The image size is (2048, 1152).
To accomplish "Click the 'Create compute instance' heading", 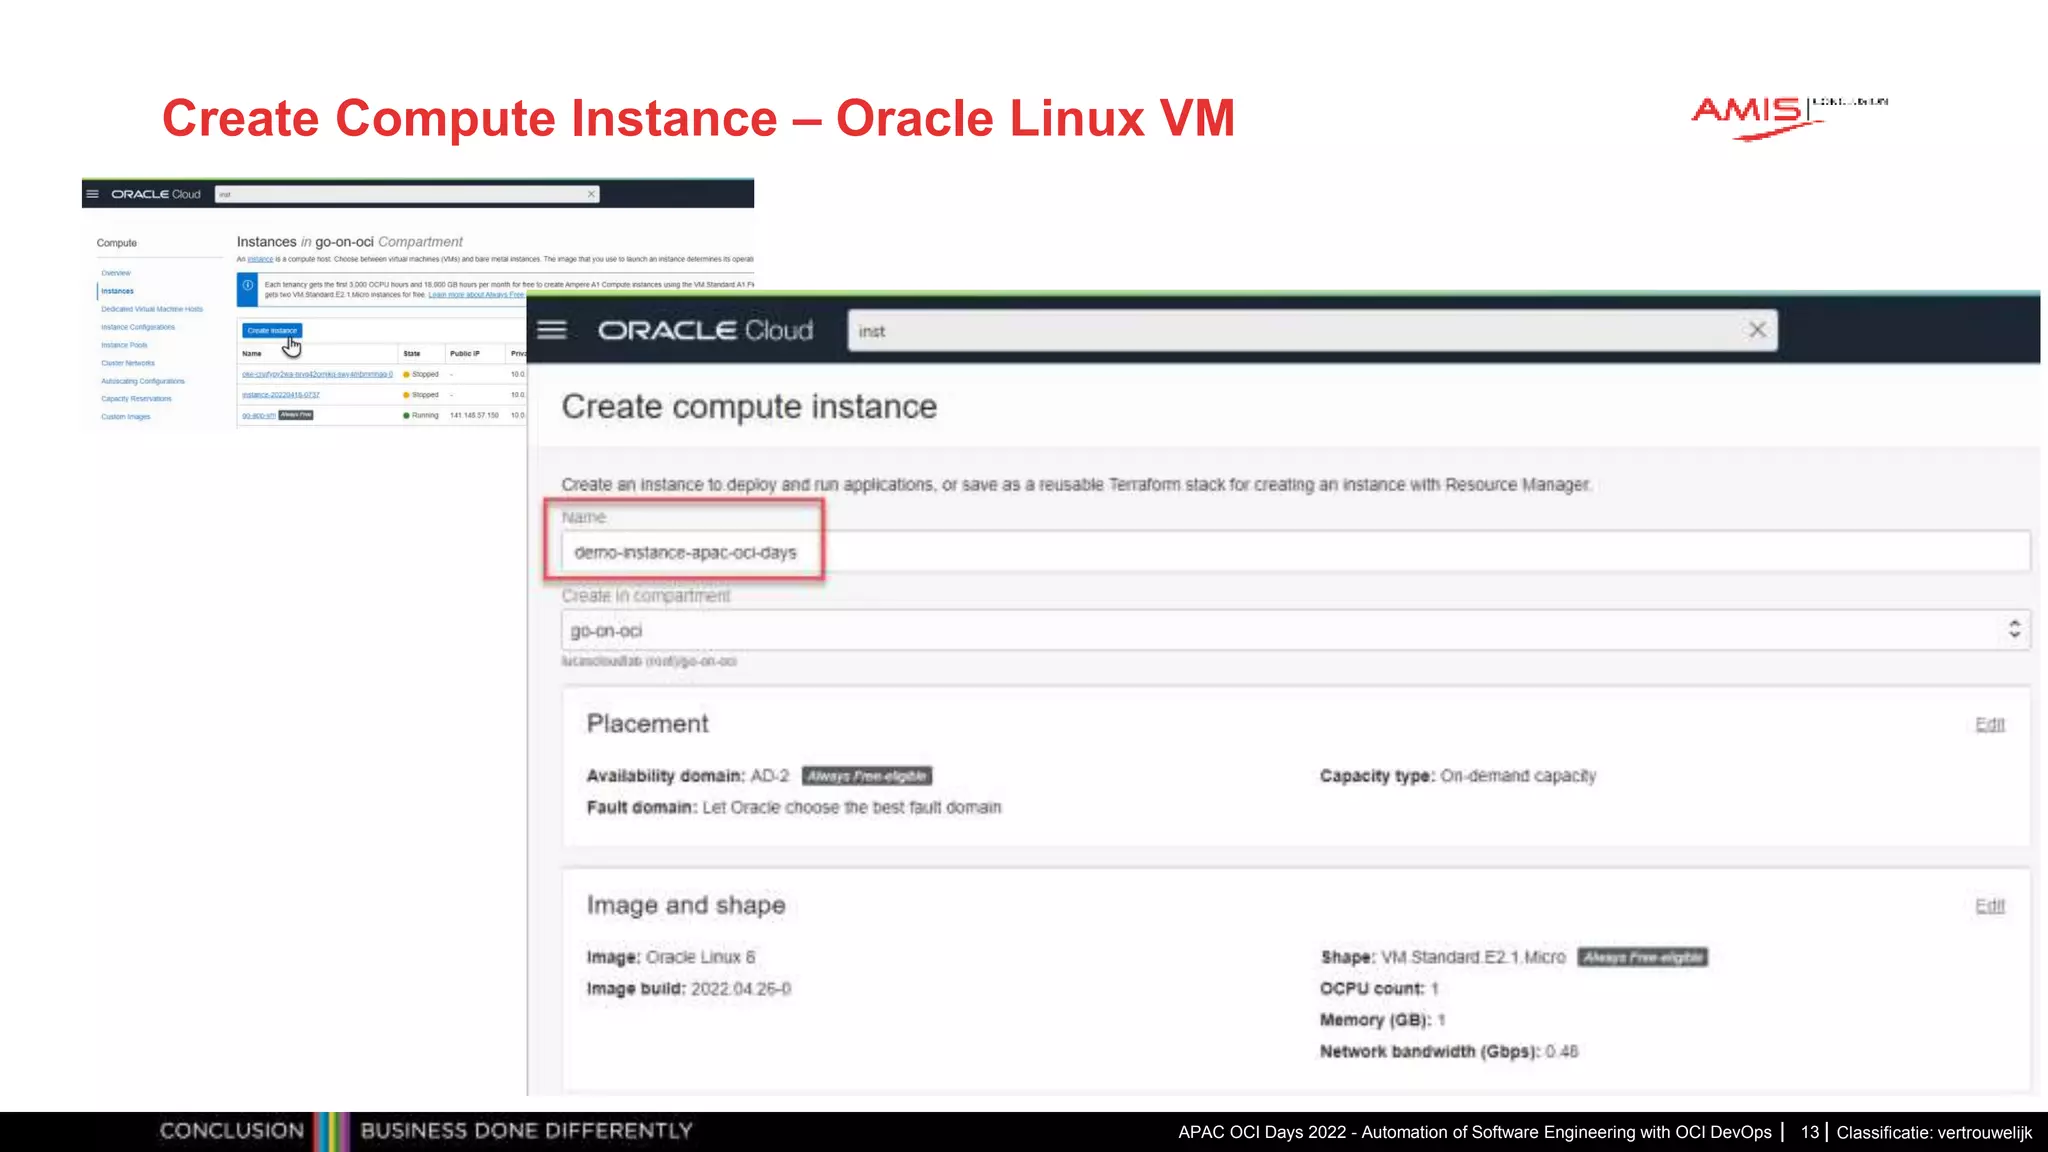I will [749, 407].
